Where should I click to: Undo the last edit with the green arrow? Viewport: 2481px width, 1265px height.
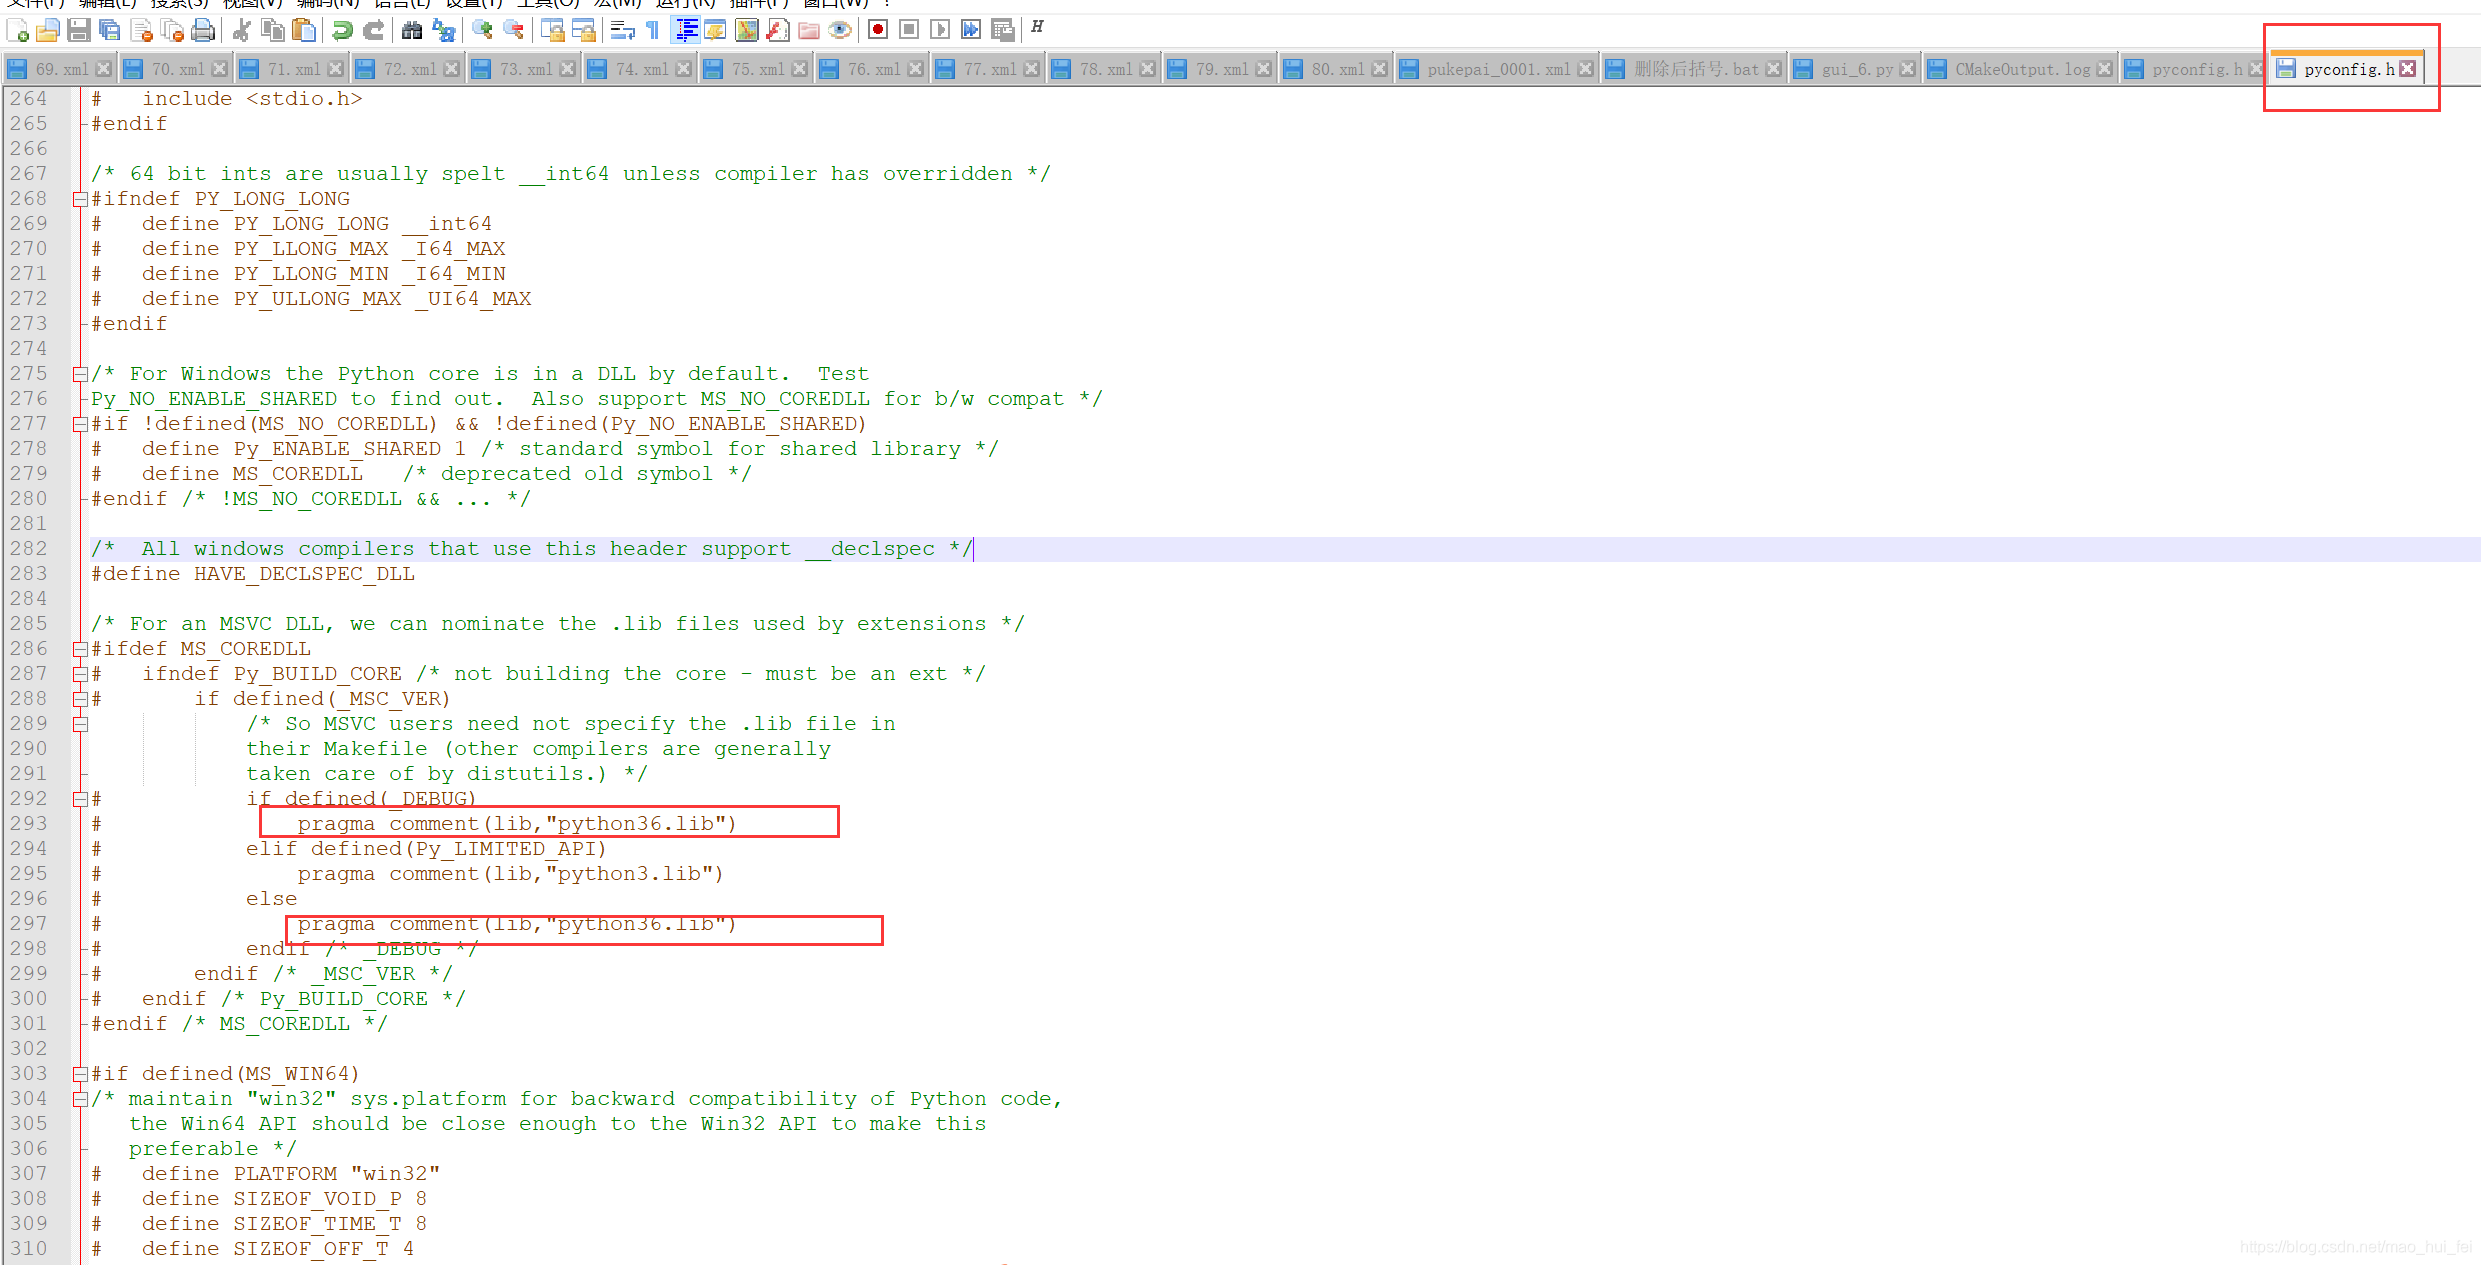(x=342, y=30)
